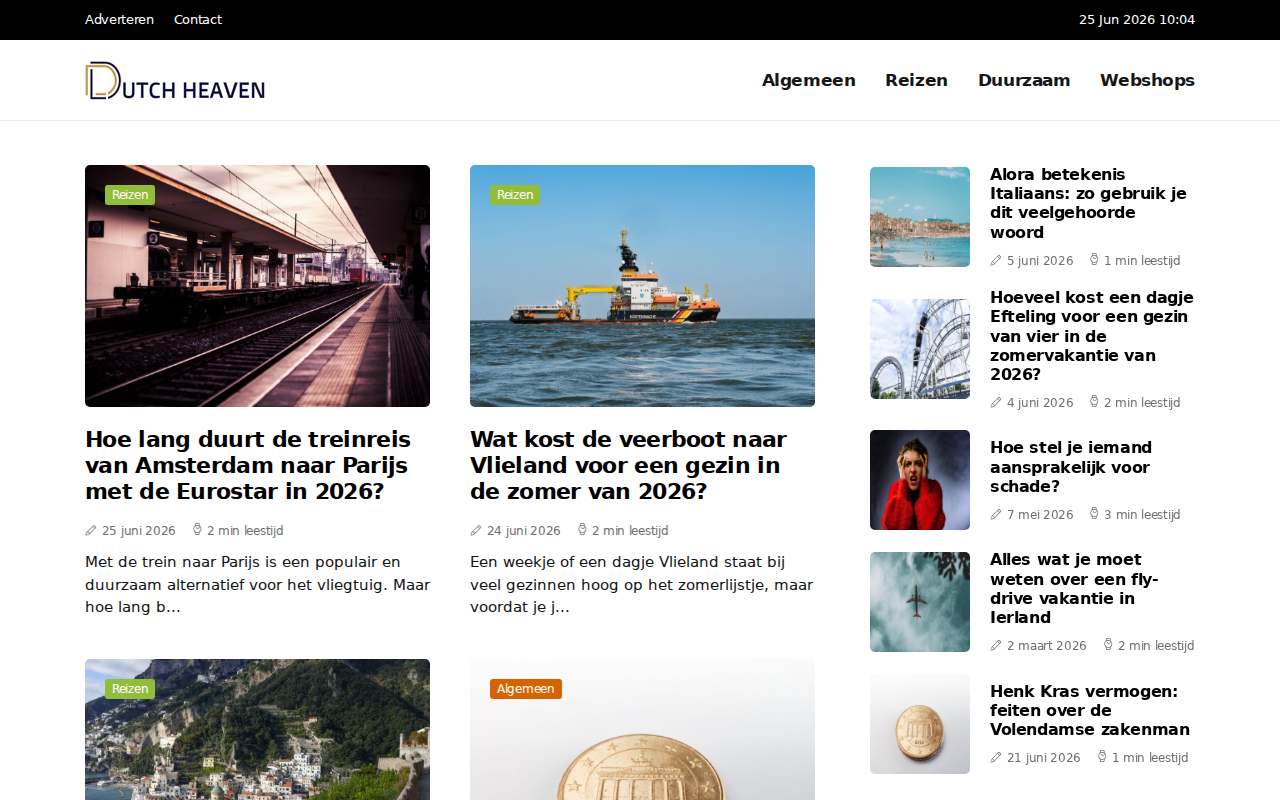Click clock icon in Henk Kras article meta
This screenshot has width=1280, height=800.
point(1102,757)
